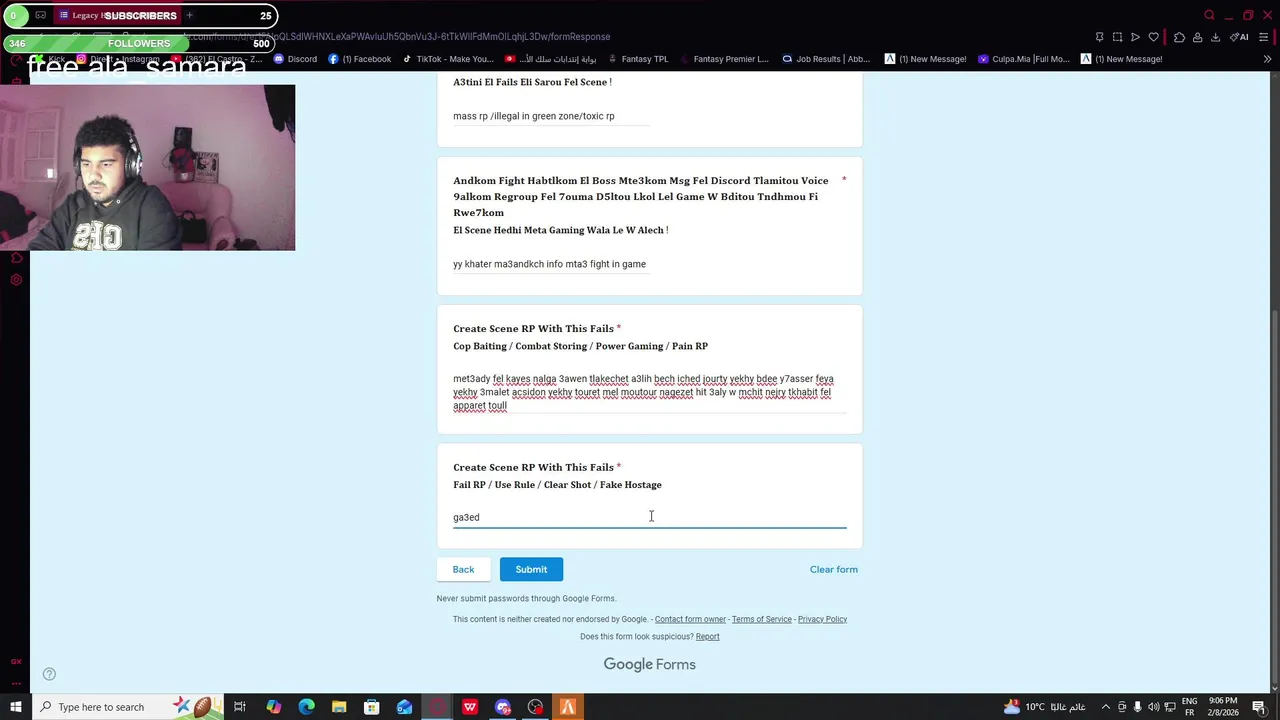Open the sidebar three-dots more icon
This screenshot has width=1280, height=720.
[x=16, y=683]
